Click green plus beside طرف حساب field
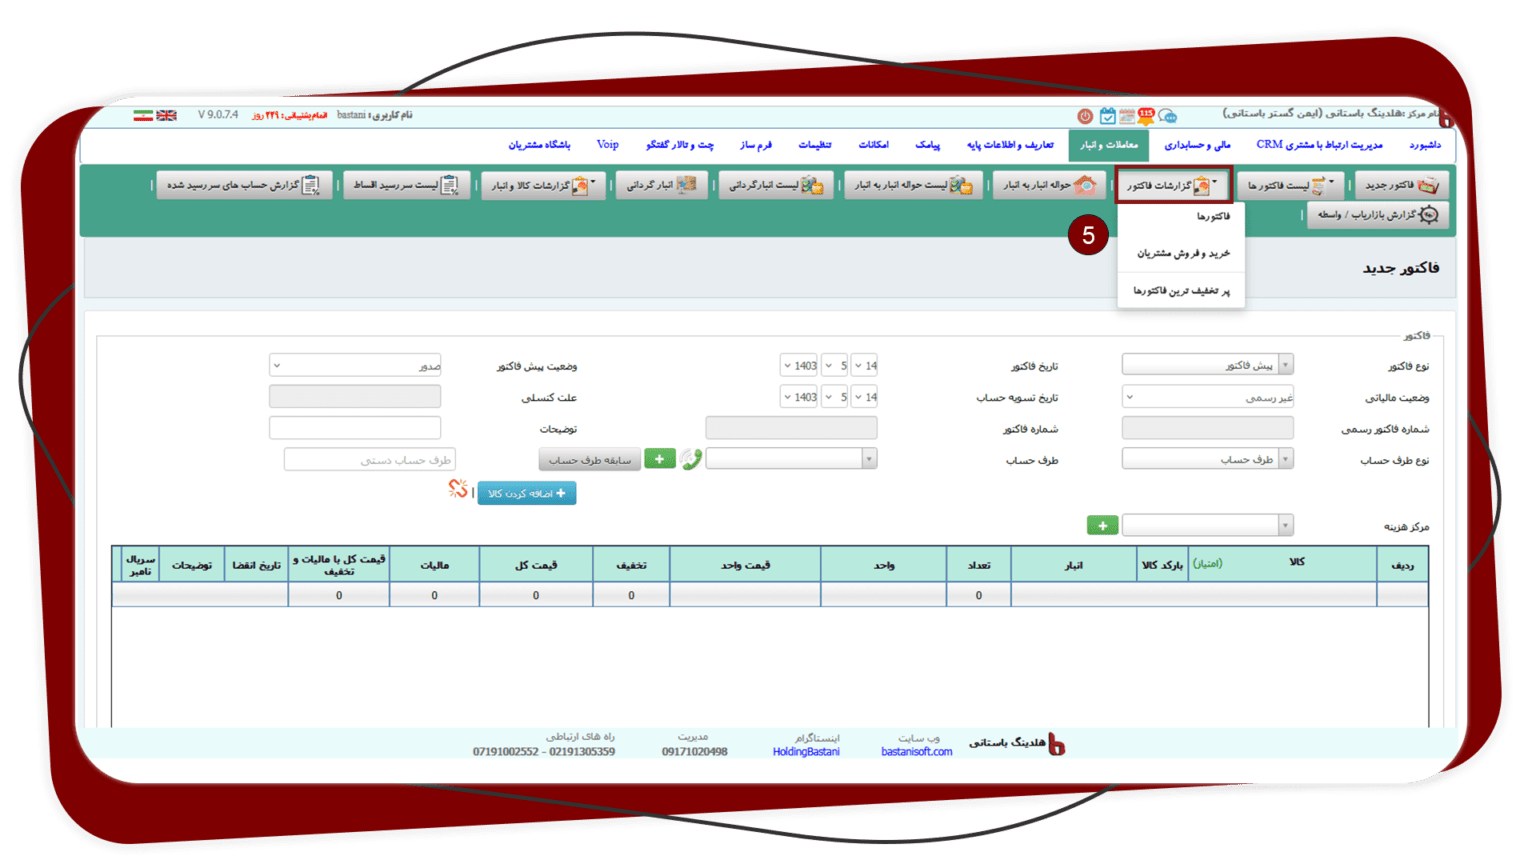Viewport: 1536px width, 864px height. point(659,459)
